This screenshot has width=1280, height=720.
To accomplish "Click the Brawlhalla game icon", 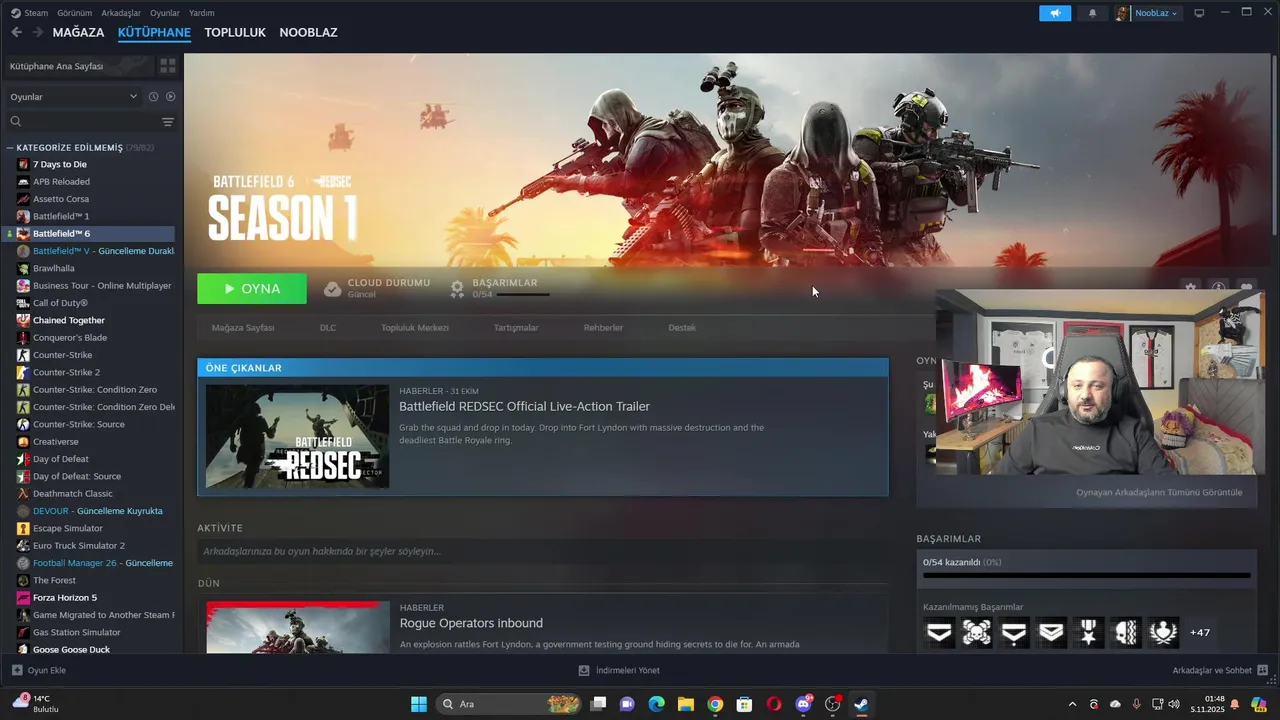I will [x=23, y=268].
